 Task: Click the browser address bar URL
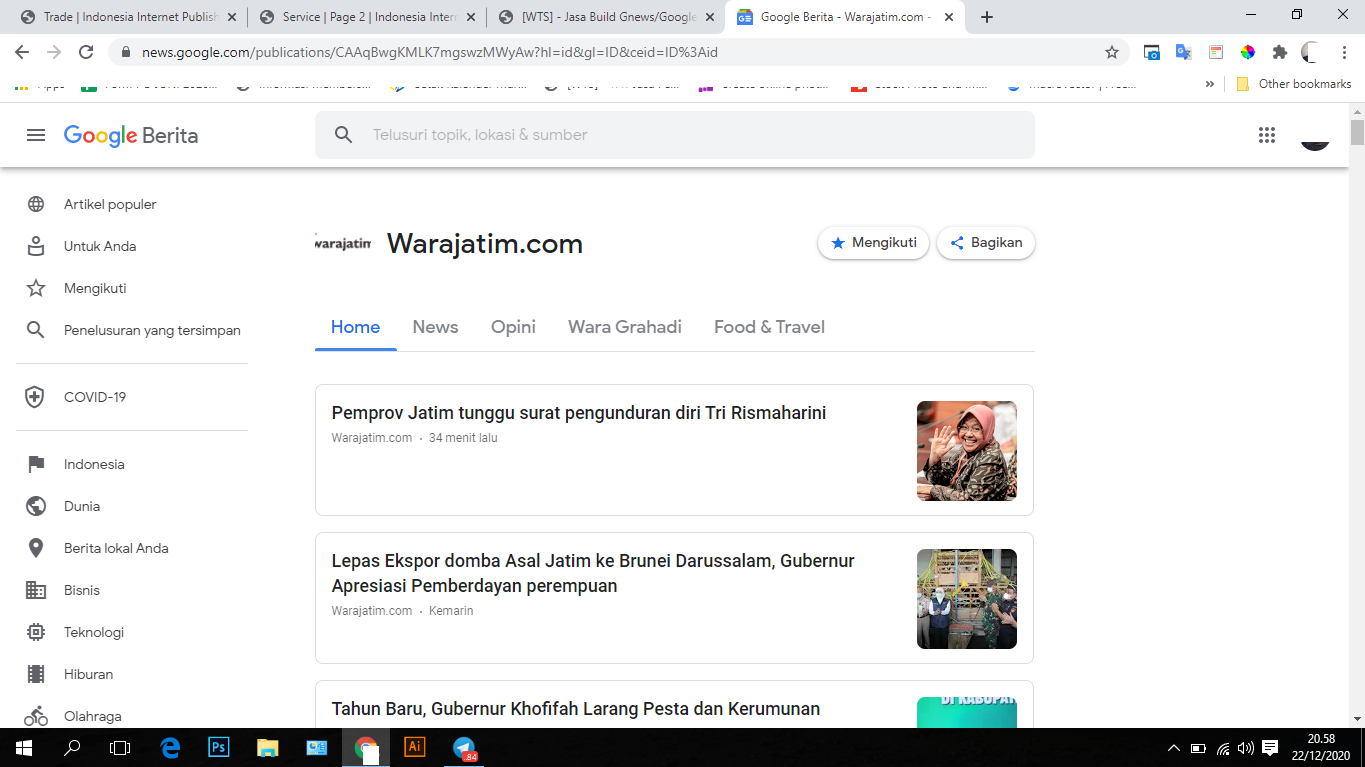(x=430, y=52)
